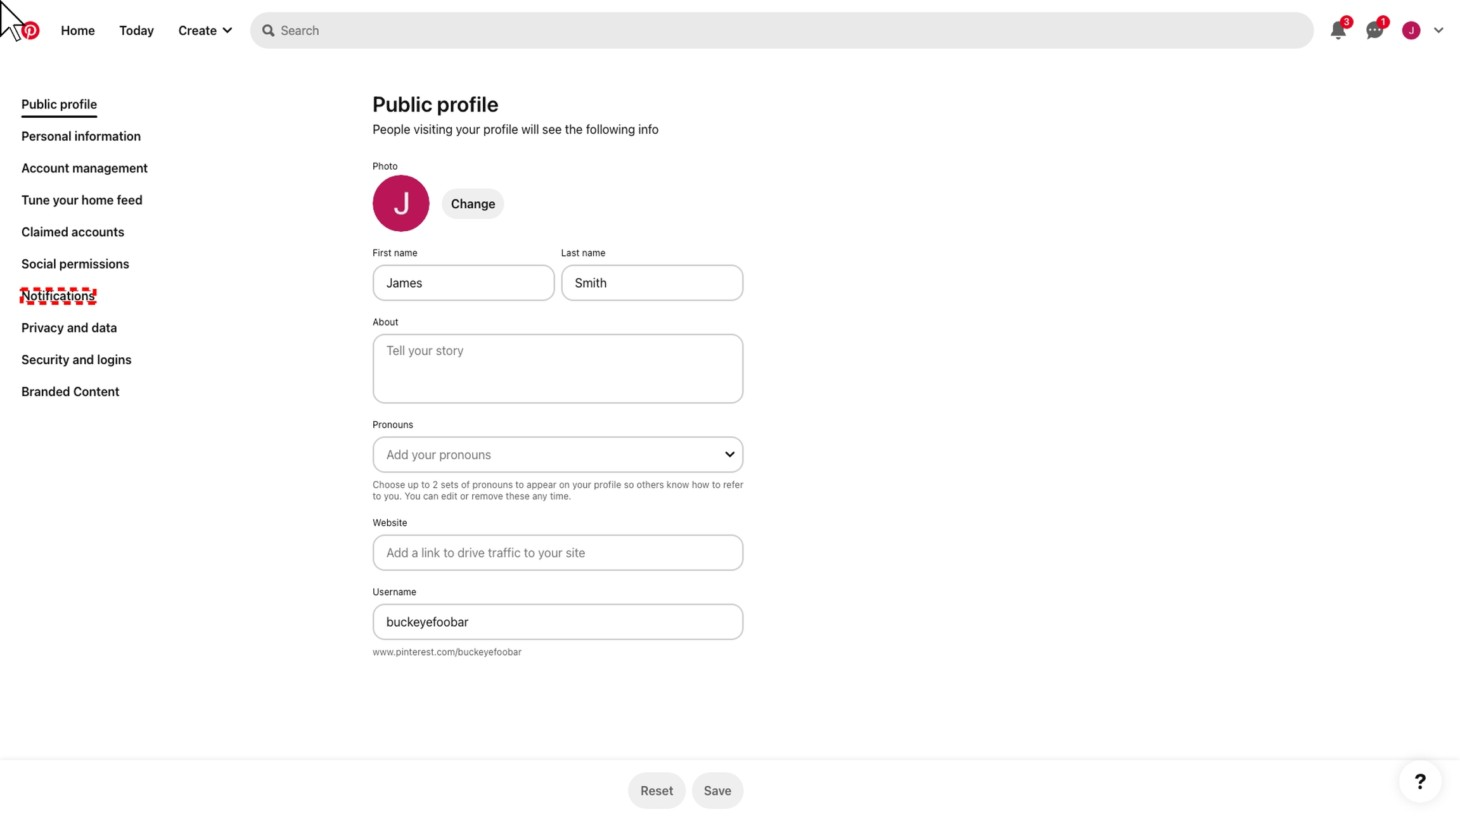The image size is (1460, 821).
Task: Click the search magnifier icon
Action: point(268,31)
